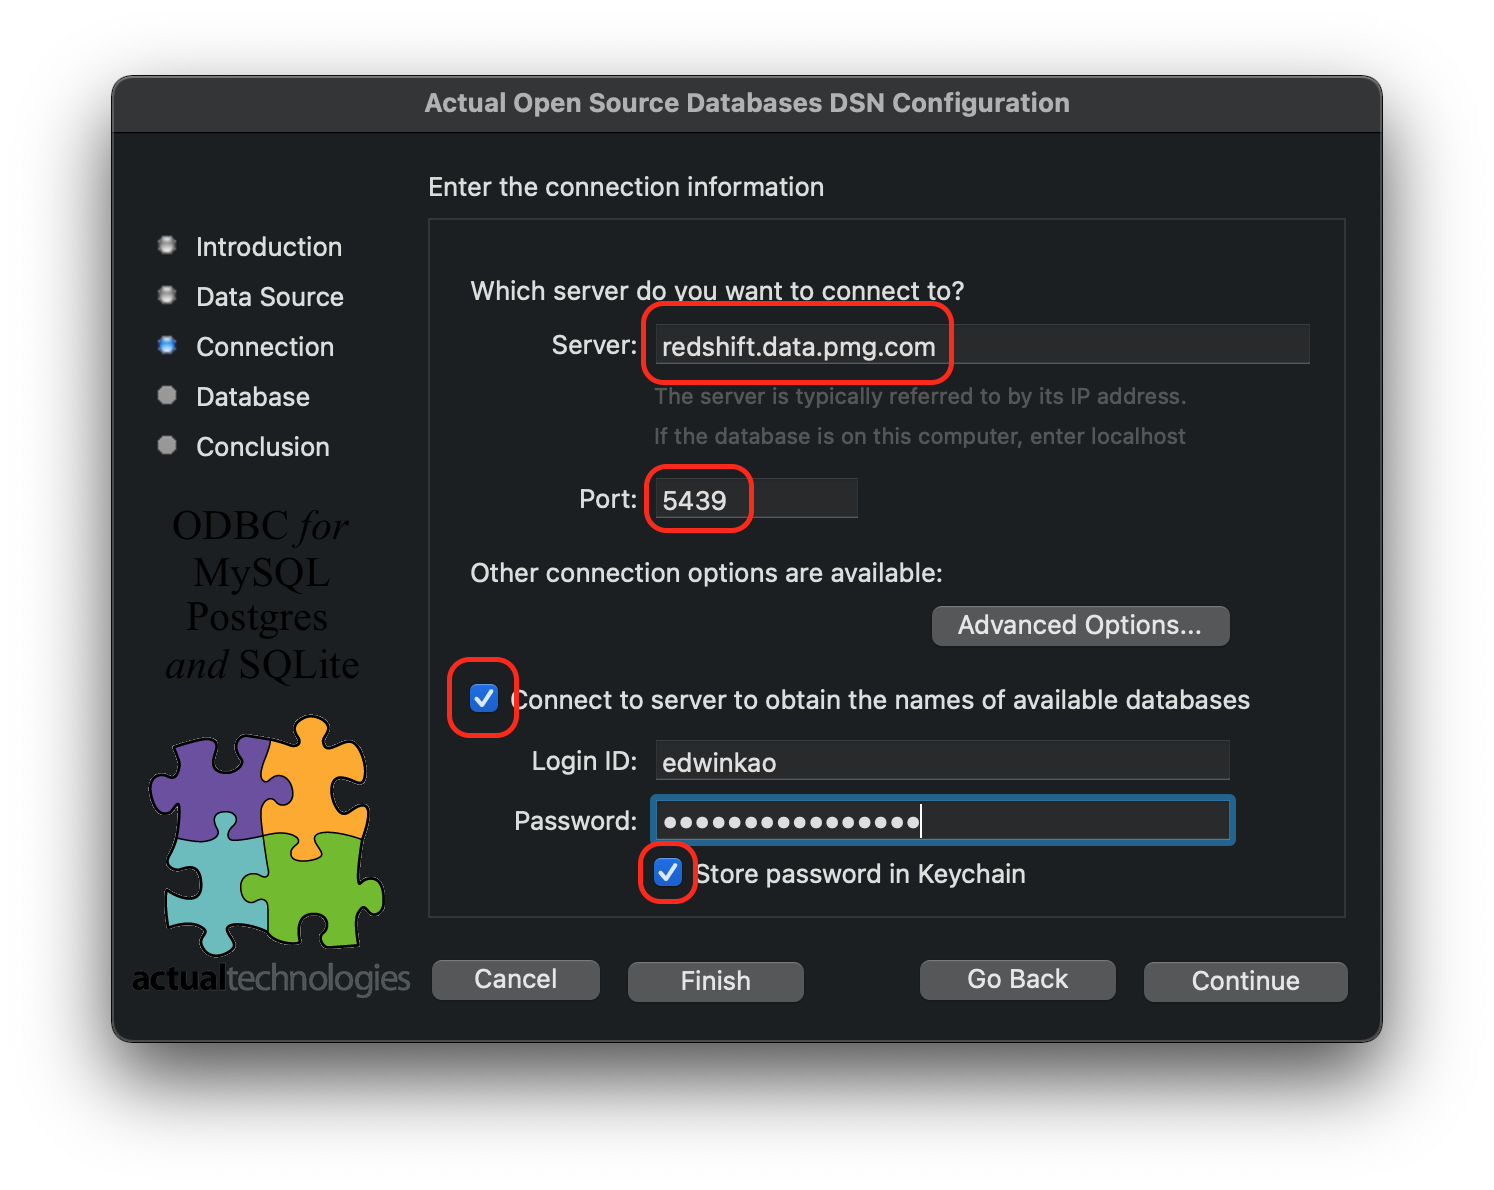
Task: Click the 'Port:' field label
Action: coord(608,499)
